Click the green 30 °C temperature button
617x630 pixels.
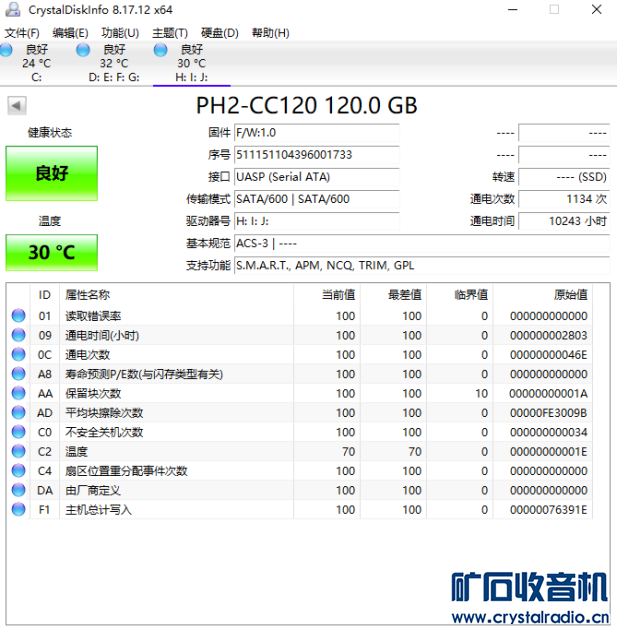(x=51, y=252)
